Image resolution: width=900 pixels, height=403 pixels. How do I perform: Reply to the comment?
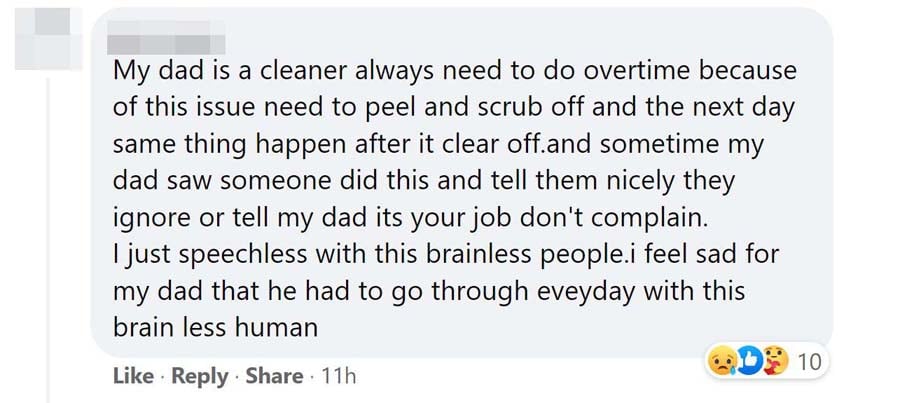pyautogui.click(x=198, y=376)
